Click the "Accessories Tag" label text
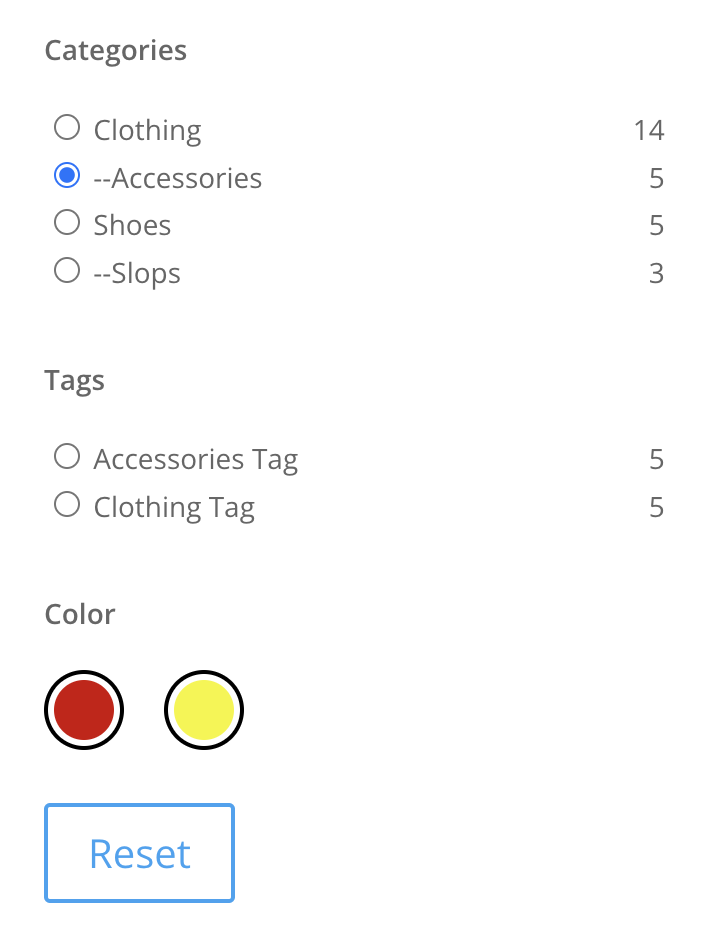 [x=195, y=460]
